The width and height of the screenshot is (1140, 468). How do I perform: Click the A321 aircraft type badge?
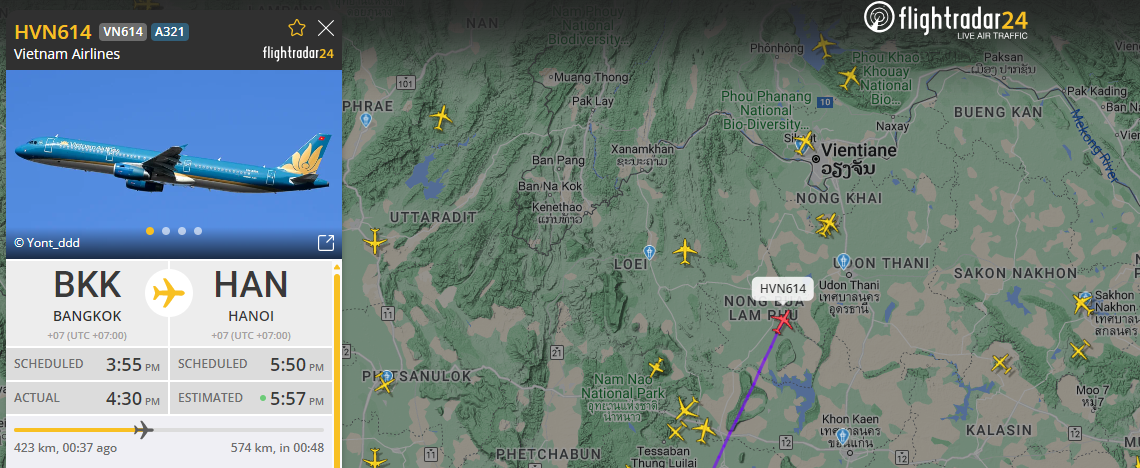point(170,32)
